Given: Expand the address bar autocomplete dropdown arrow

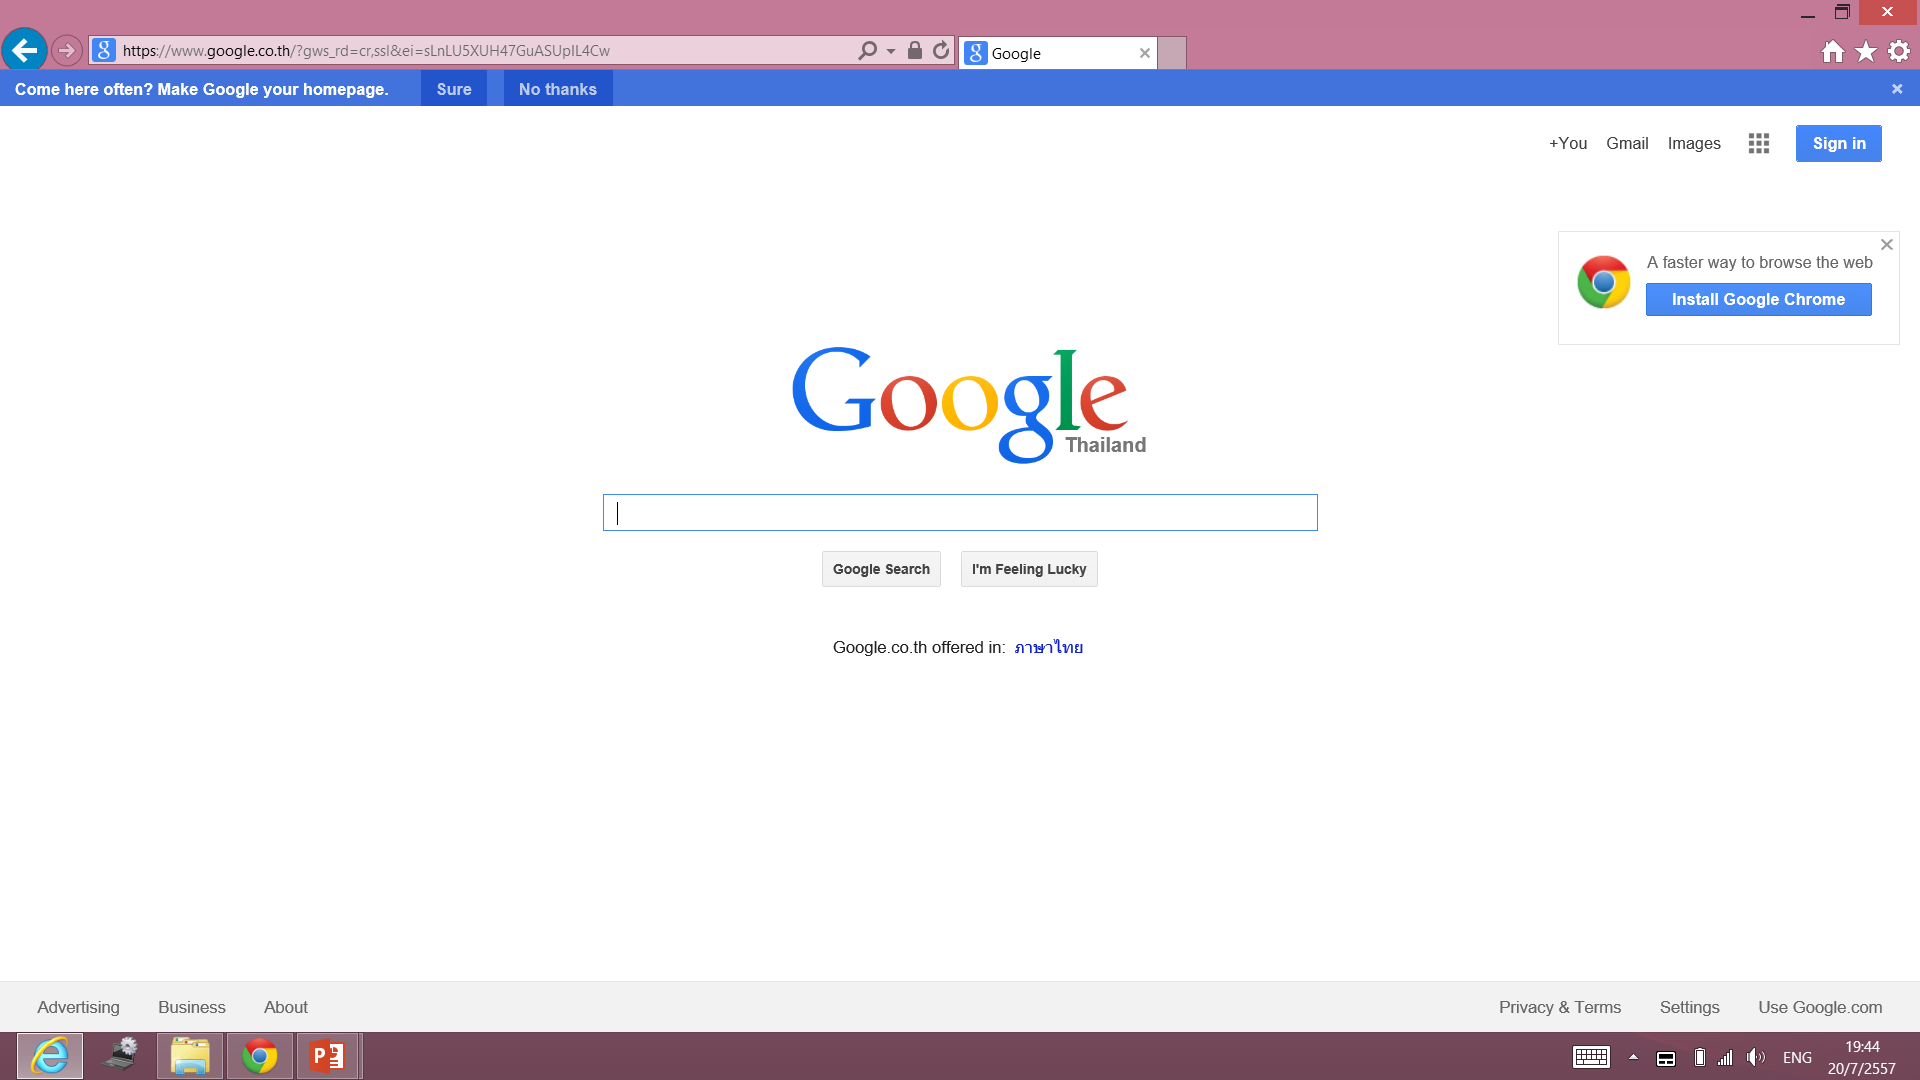Looking at the screenshot, I should pos(891,51).
